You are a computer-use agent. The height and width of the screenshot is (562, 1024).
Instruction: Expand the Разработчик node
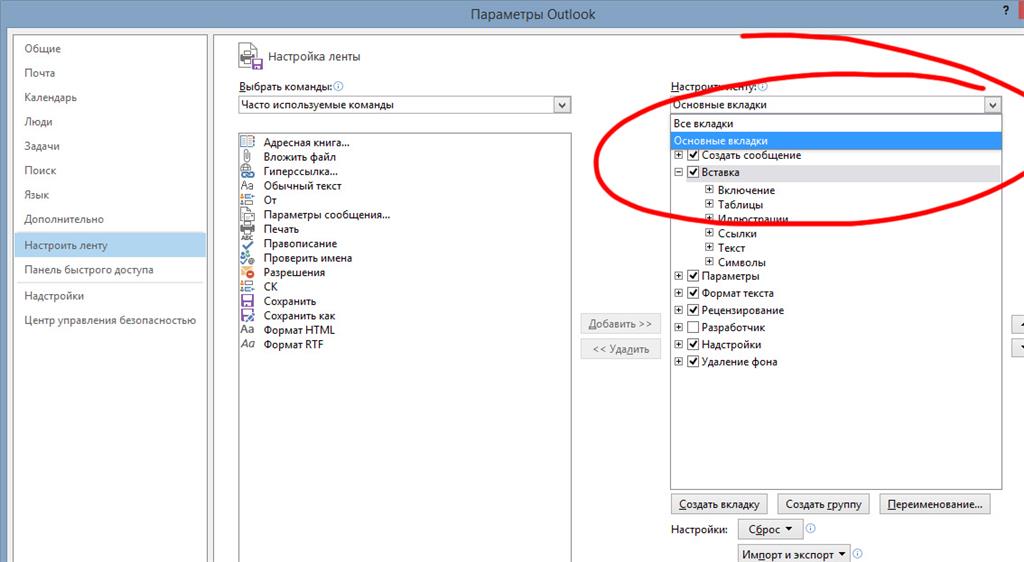(x=679, y=327)
